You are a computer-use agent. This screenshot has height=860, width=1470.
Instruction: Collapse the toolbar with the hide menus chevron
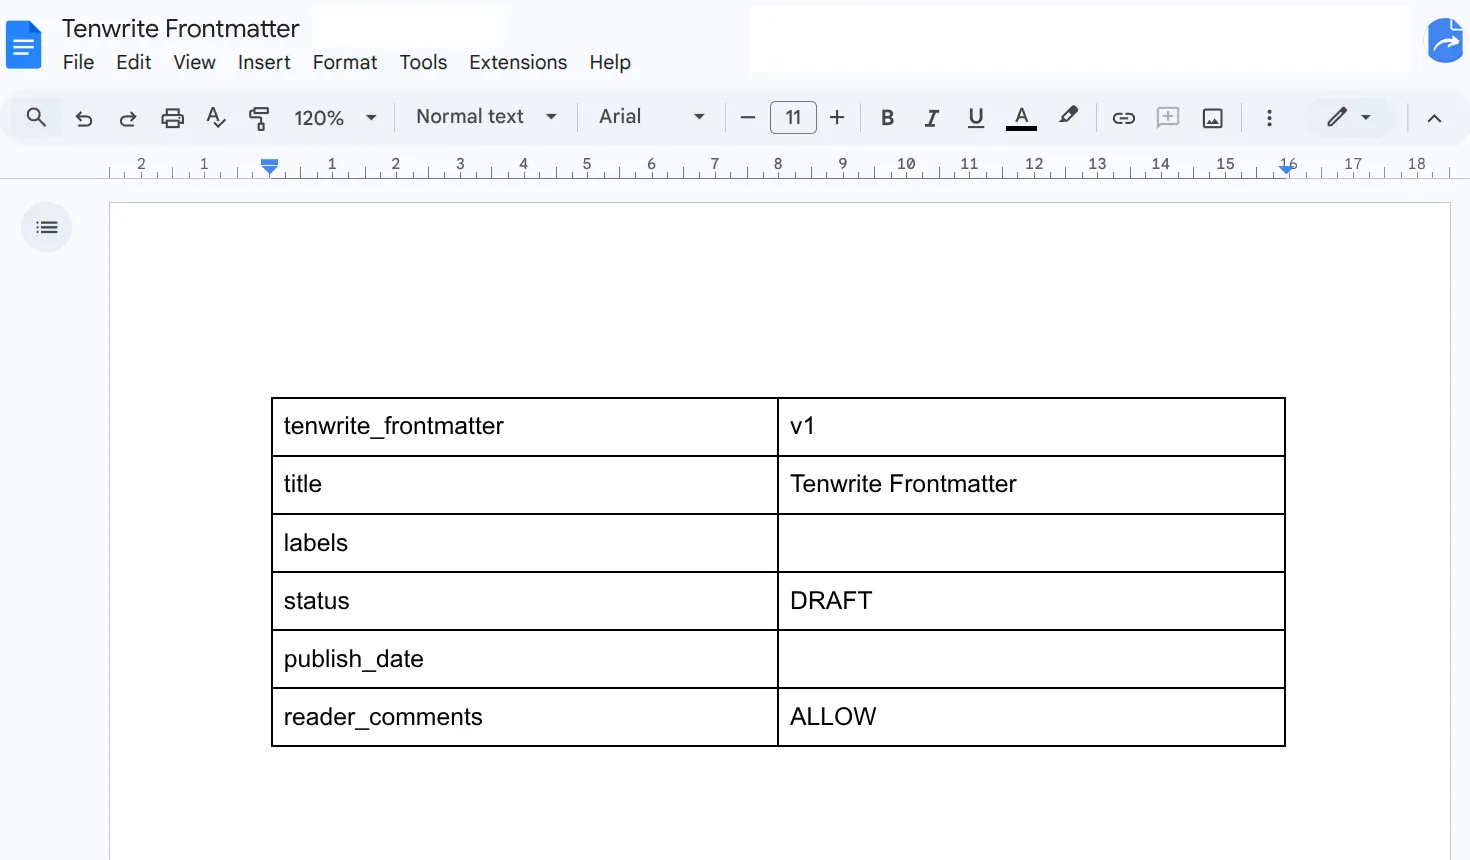pyautogui.click(x=1435, y=117)
